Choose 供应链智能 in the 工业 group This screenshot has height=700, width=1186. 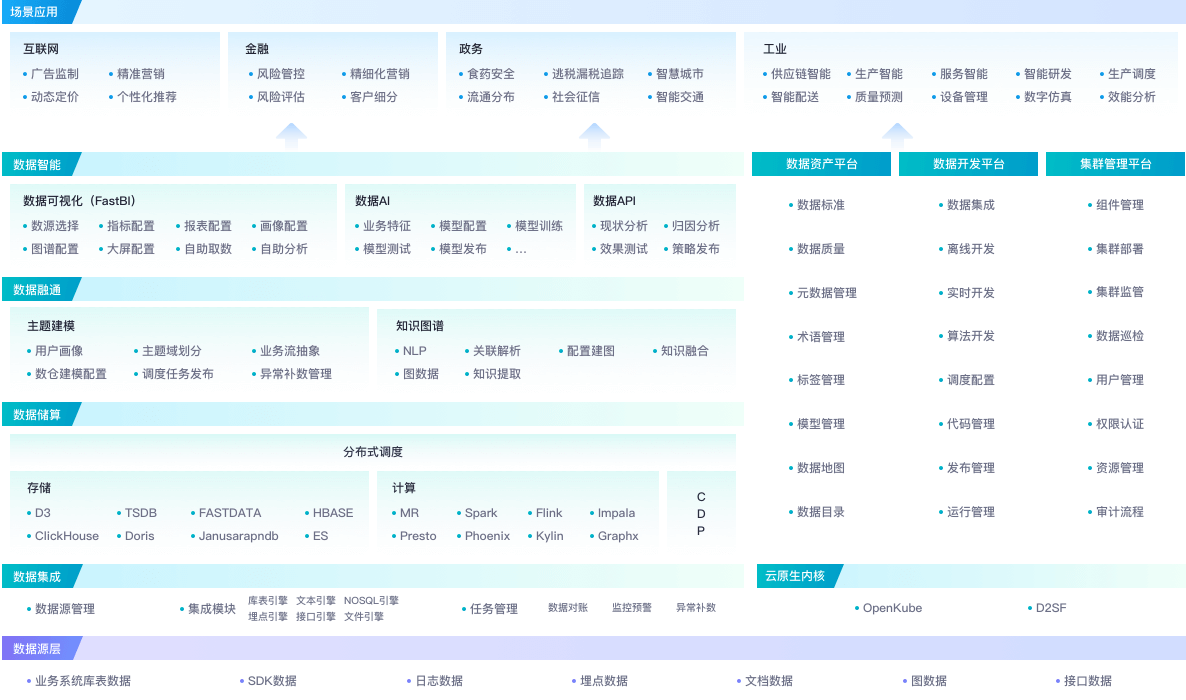point(800,74)
